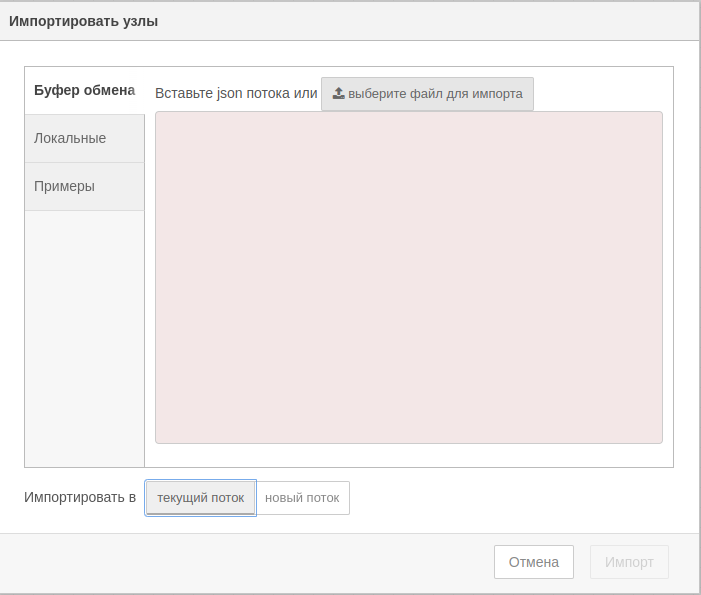Choose a file for import from disk
Screen dimensions: 701x595
(x=428, y=93)
